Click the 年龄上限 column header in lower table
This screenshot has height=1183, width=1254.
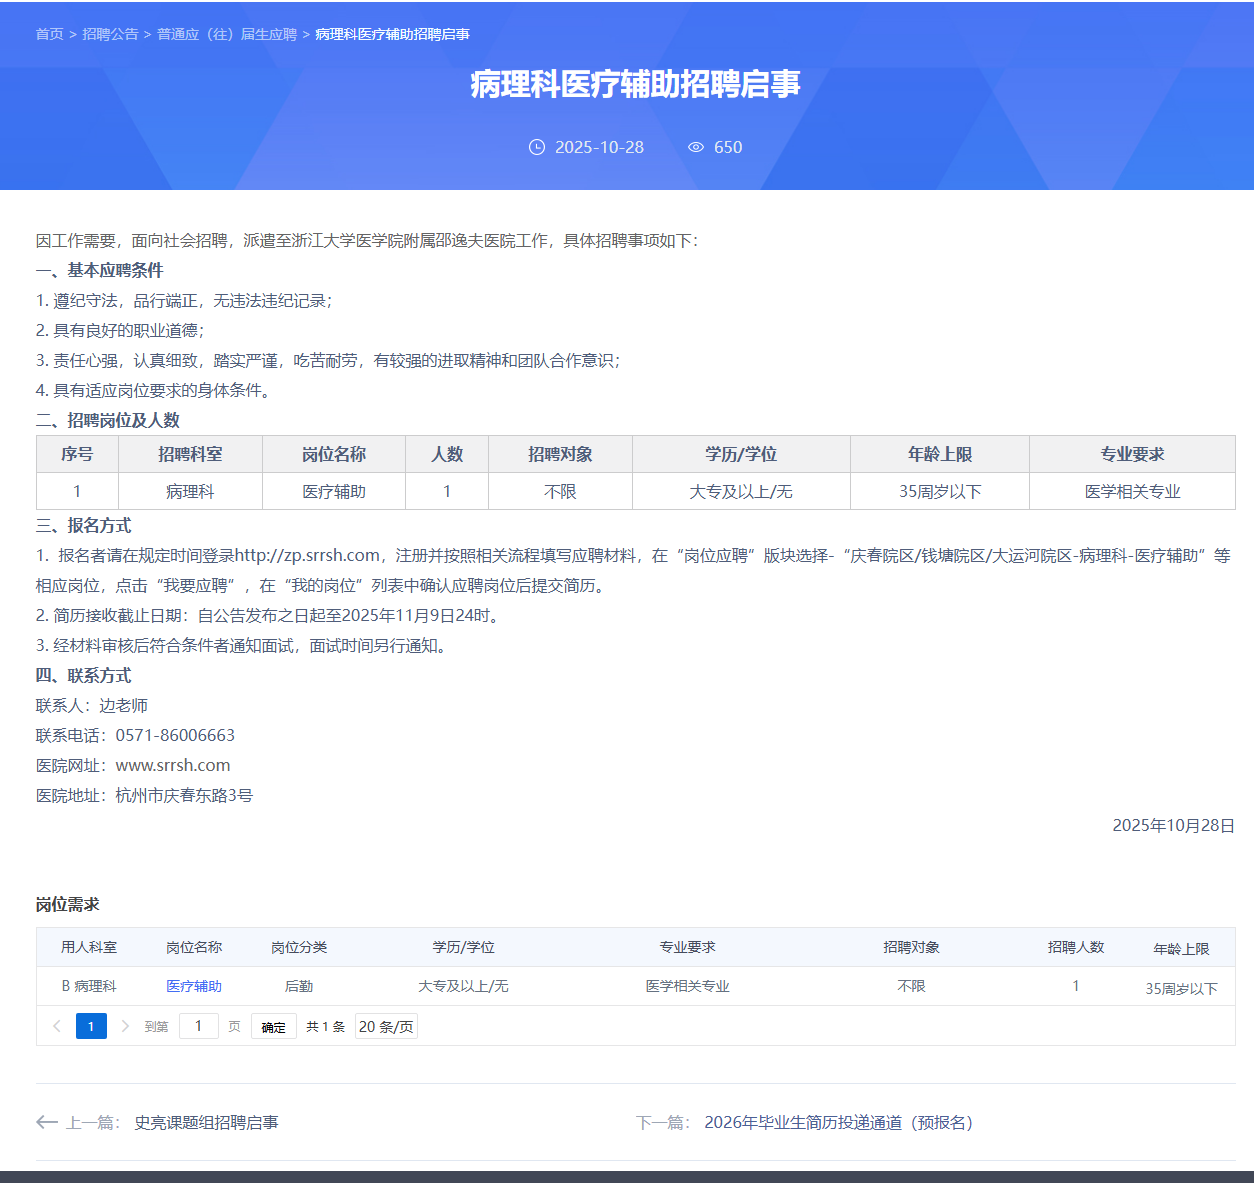[1181, 948]
